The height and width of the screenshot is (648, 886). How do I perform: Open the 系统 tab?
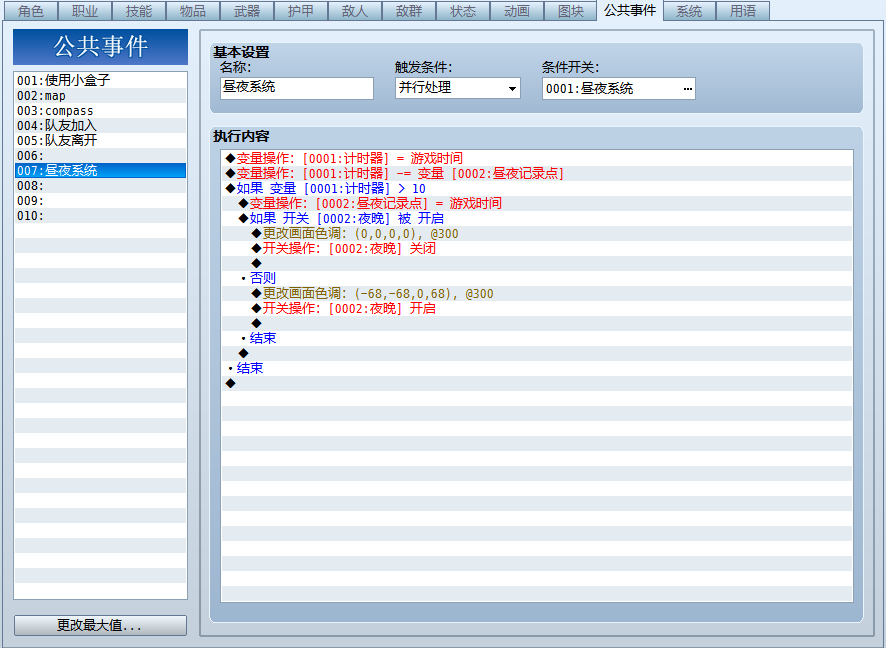click(689, 11)
